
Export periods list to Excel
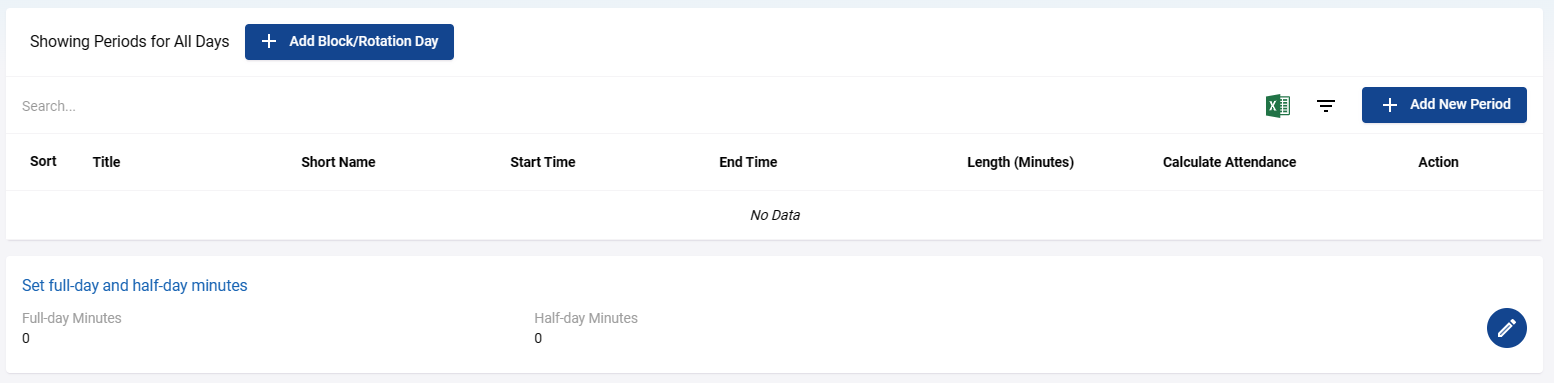coord(1278,105)
